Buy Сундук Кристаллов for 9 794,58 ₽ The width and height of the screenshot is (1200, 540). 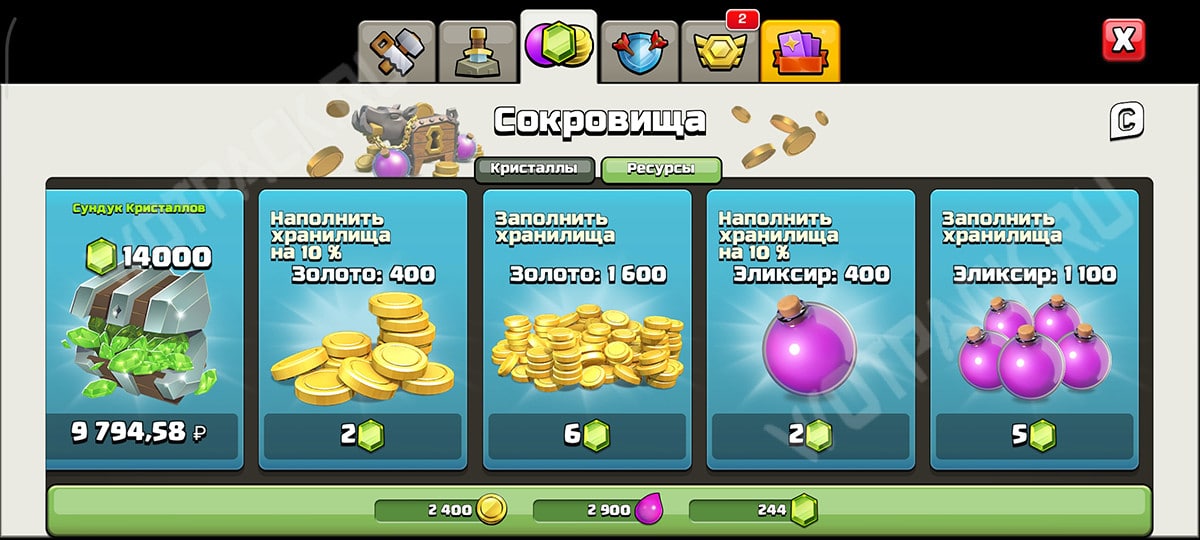pos(144,436)
